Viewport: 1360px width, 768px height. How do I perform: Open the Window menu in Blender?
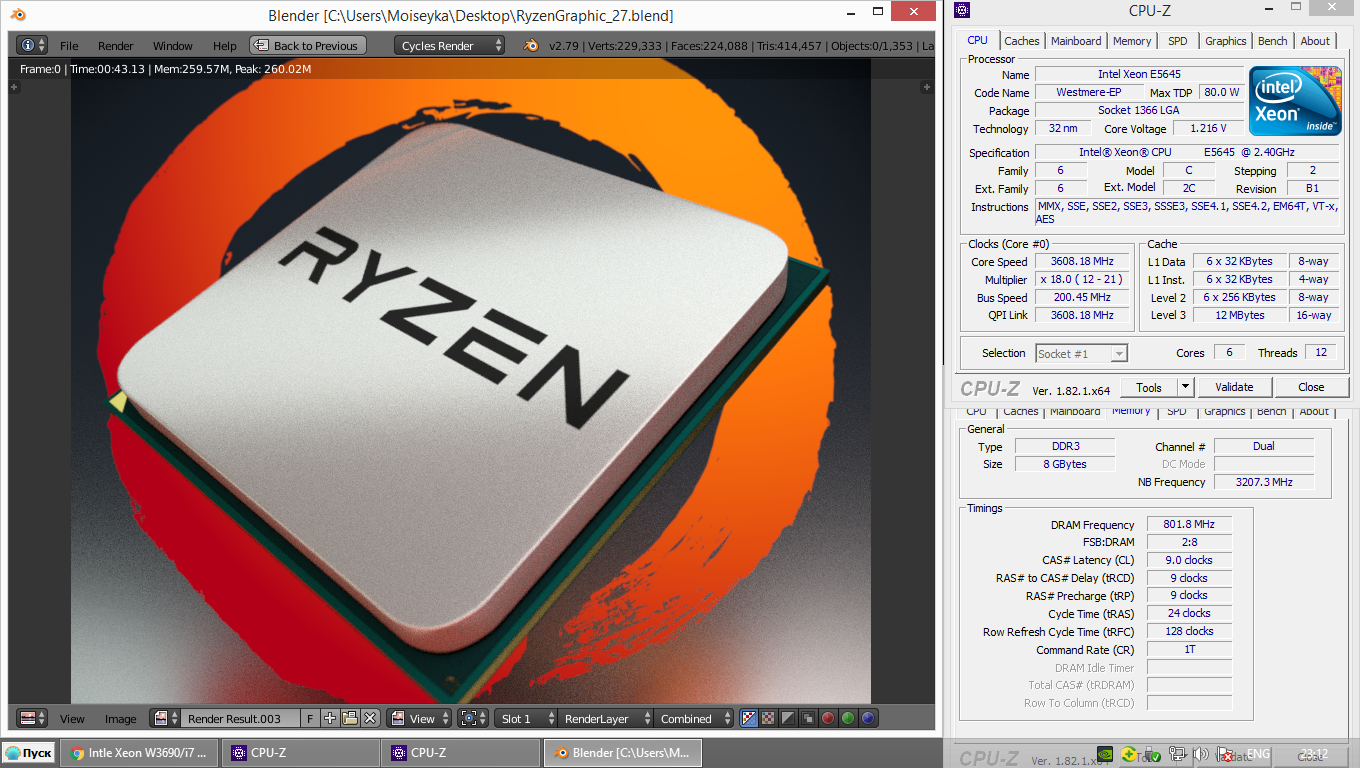(x=173, y=46)
